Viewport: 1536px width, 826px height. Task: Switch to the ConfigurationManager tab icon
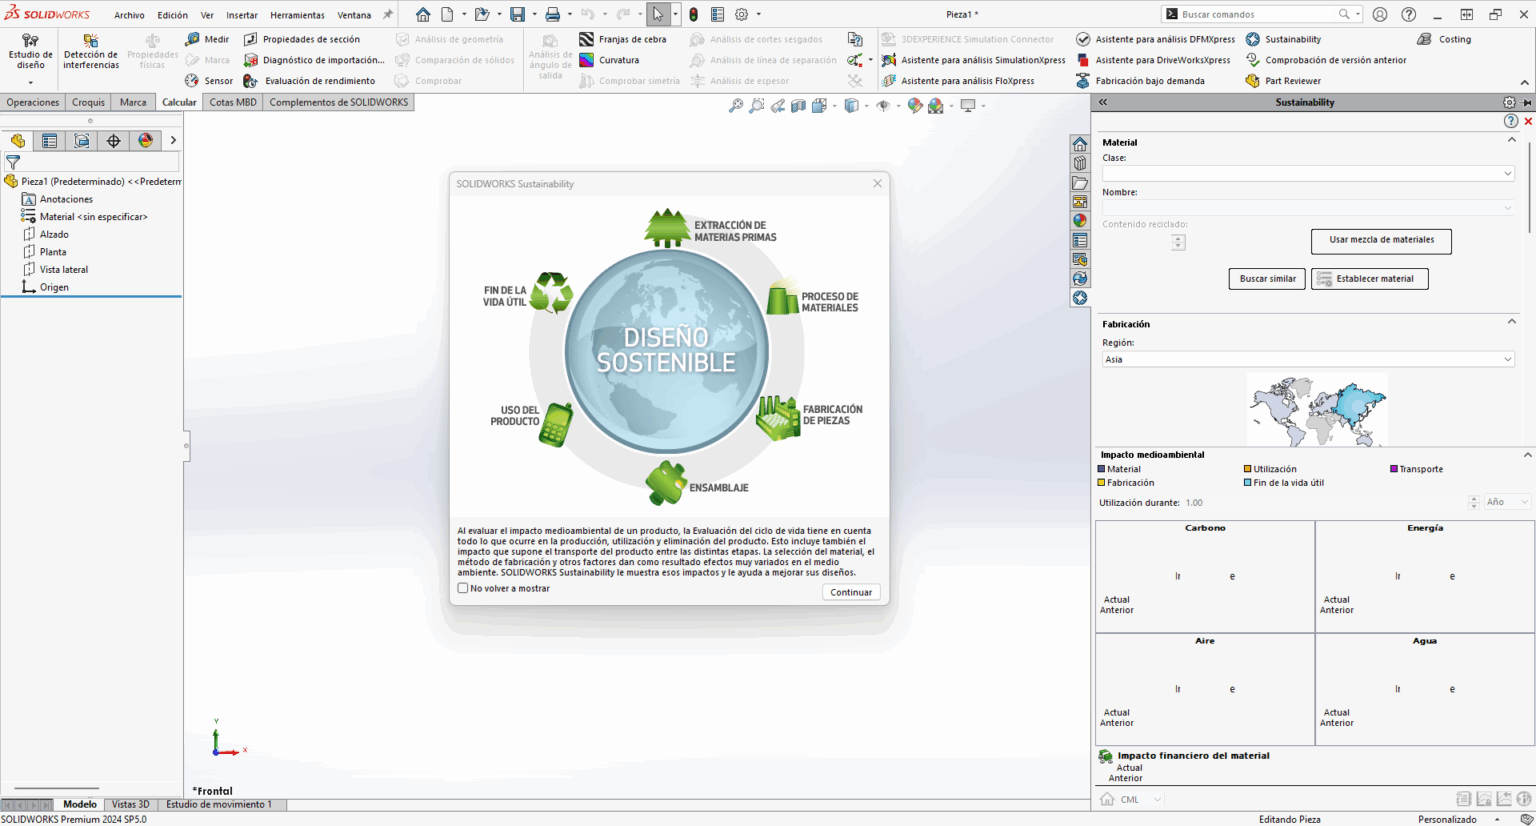coord(80,140)
